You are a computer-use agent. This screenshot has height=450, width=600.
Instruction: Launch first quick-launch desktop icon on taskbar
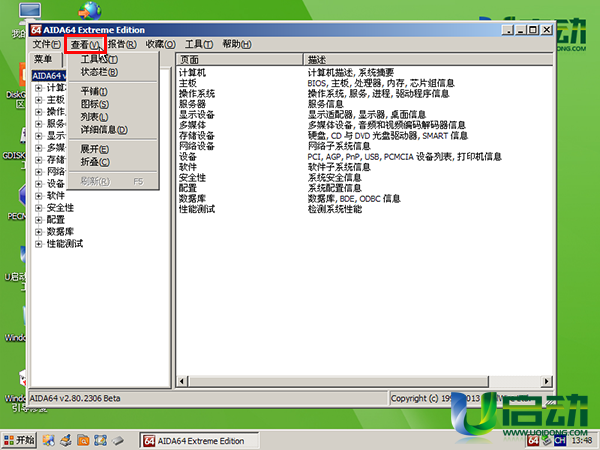coord(48,440)
